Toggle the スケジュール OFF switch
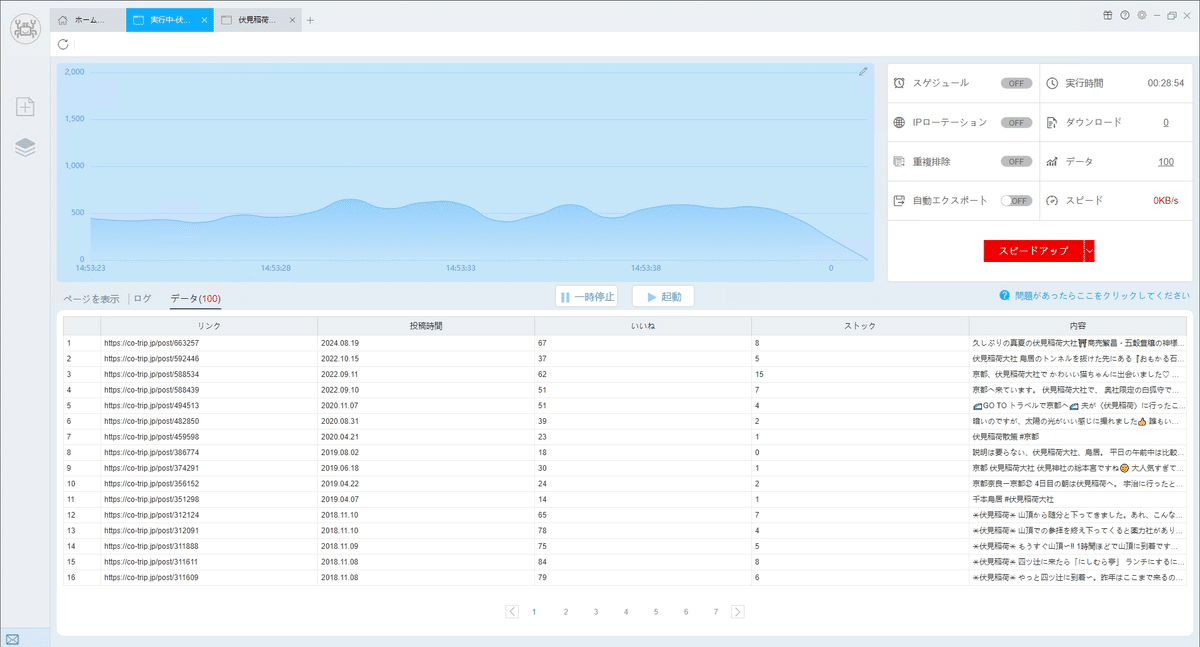This screenshot has height=647, width=1200. (x=1016, y=83)
